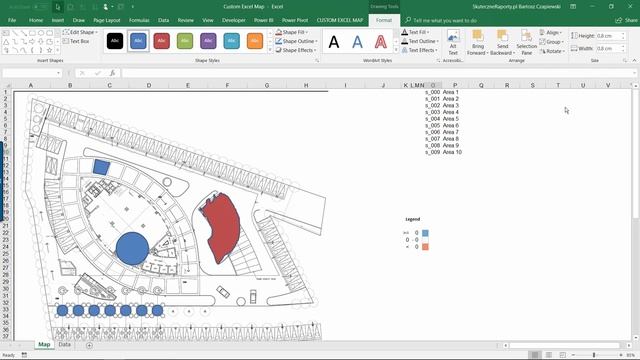Open Text Outline dropdown

point(420,41)
